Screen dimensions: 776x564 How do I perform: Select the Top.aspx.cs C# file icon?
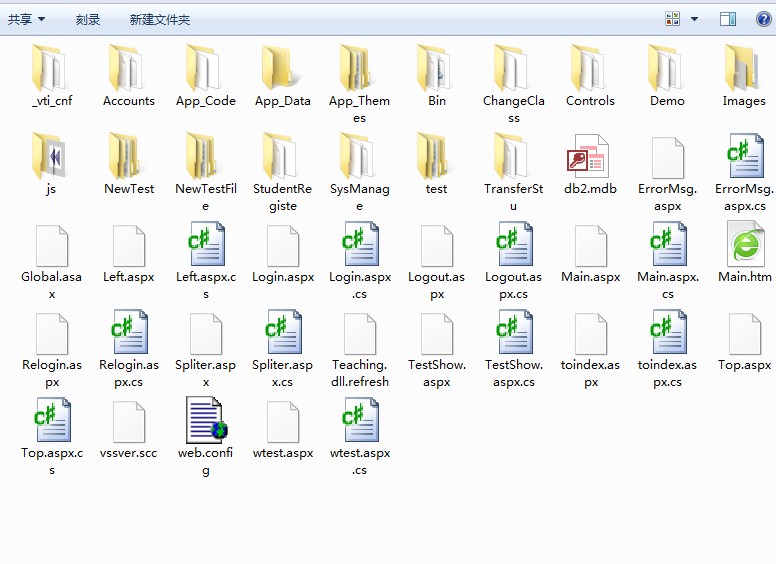(x=52, y=420)
